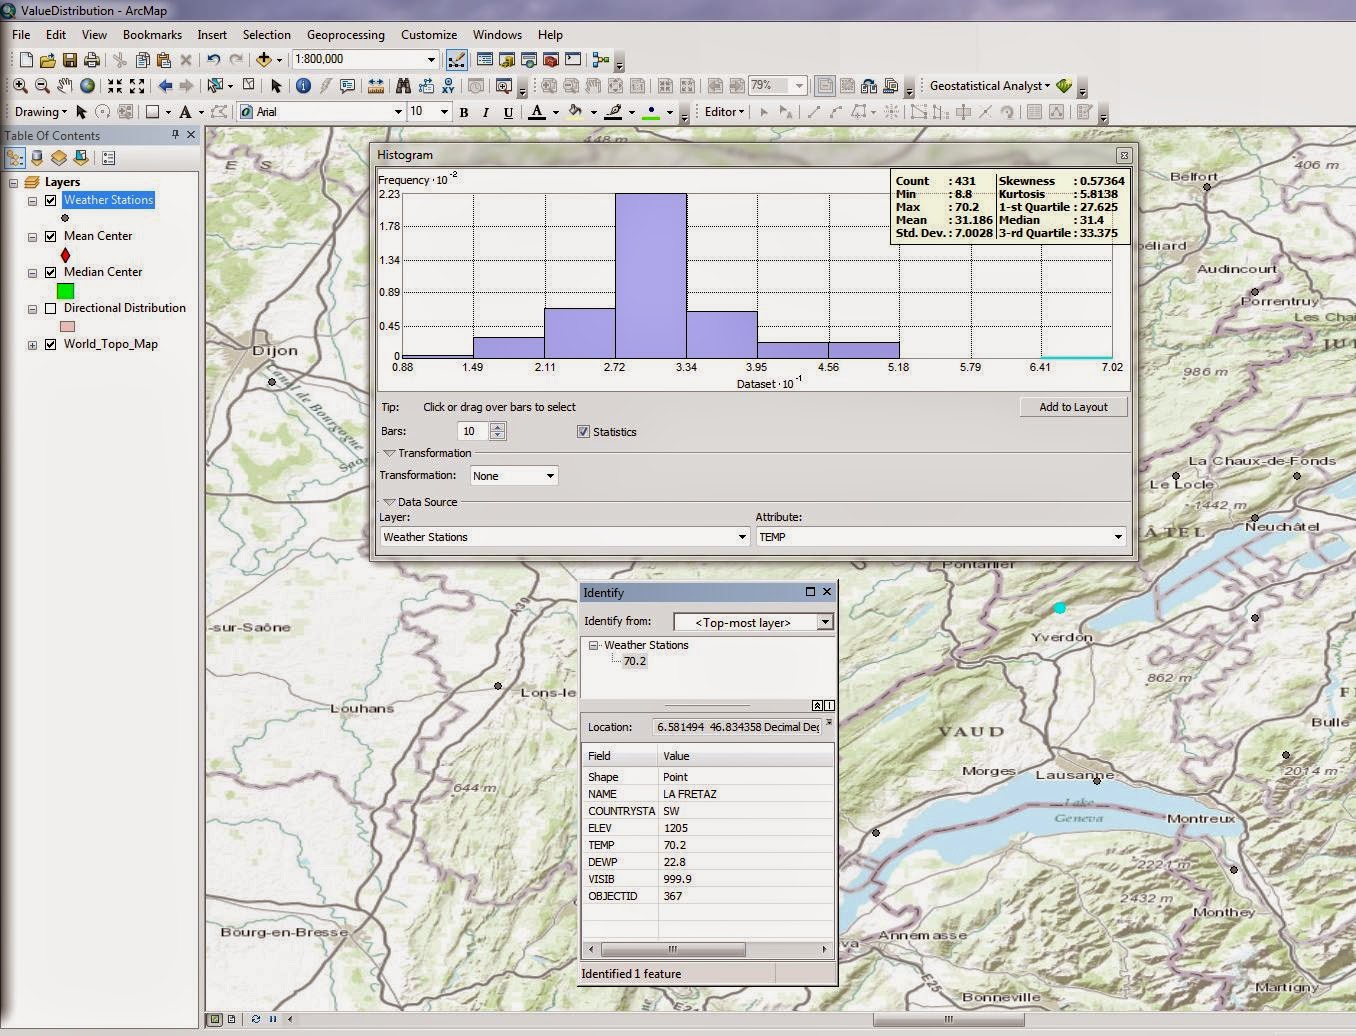Open the Editor menu on Editor toolbar

[722, 111]
